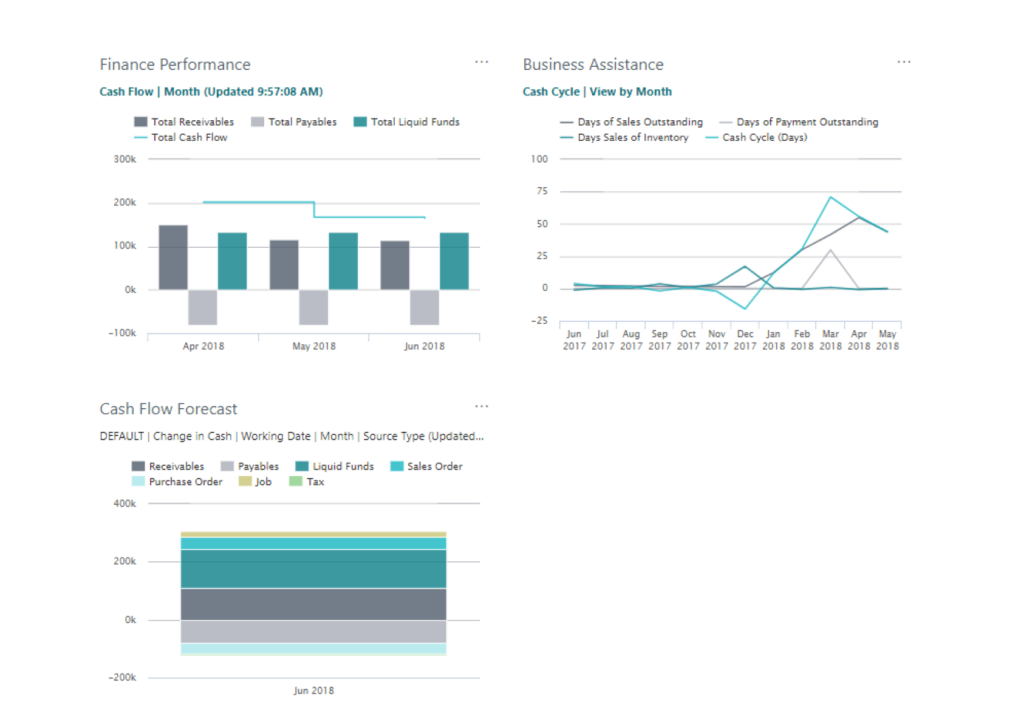The width and height of the screenshot is (1024, 724).
Task: Toggle the Total Liquid Funds series
Action: coord(410,121)
